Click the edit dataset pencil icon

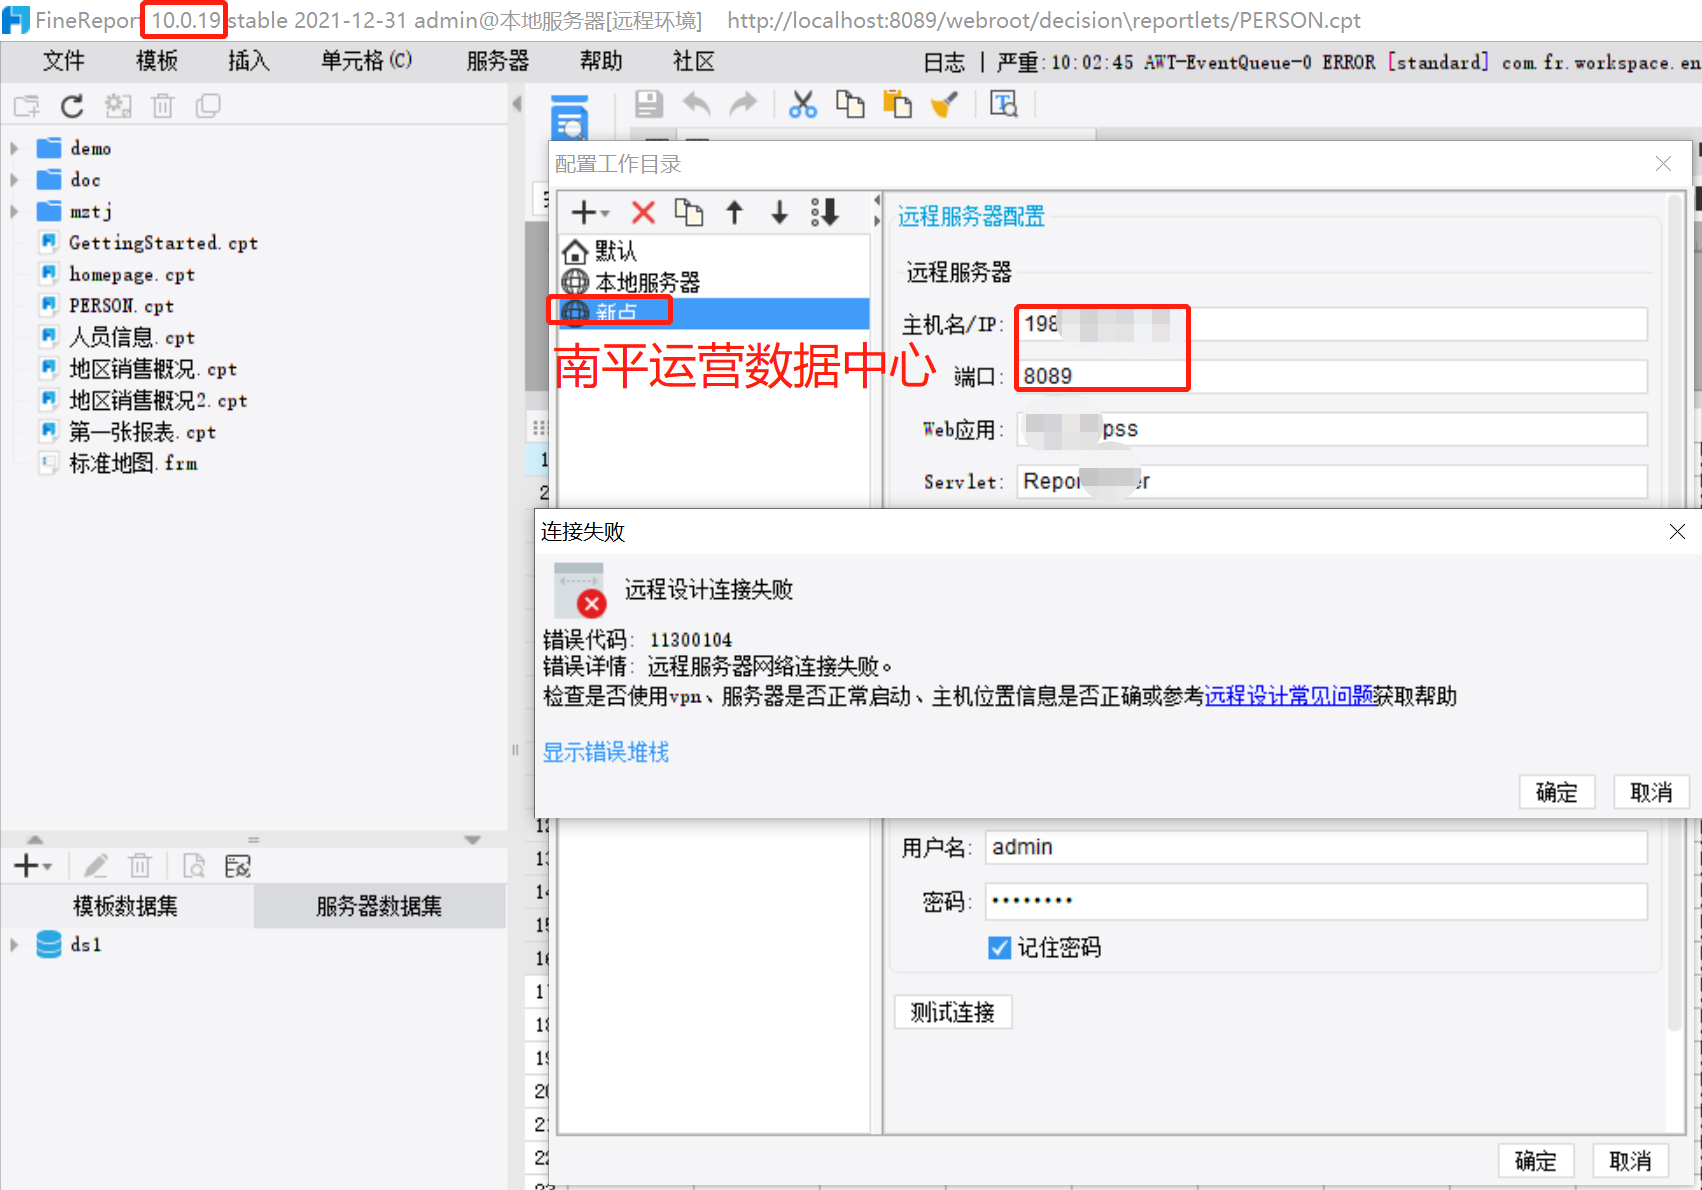[x=96, y=866]
